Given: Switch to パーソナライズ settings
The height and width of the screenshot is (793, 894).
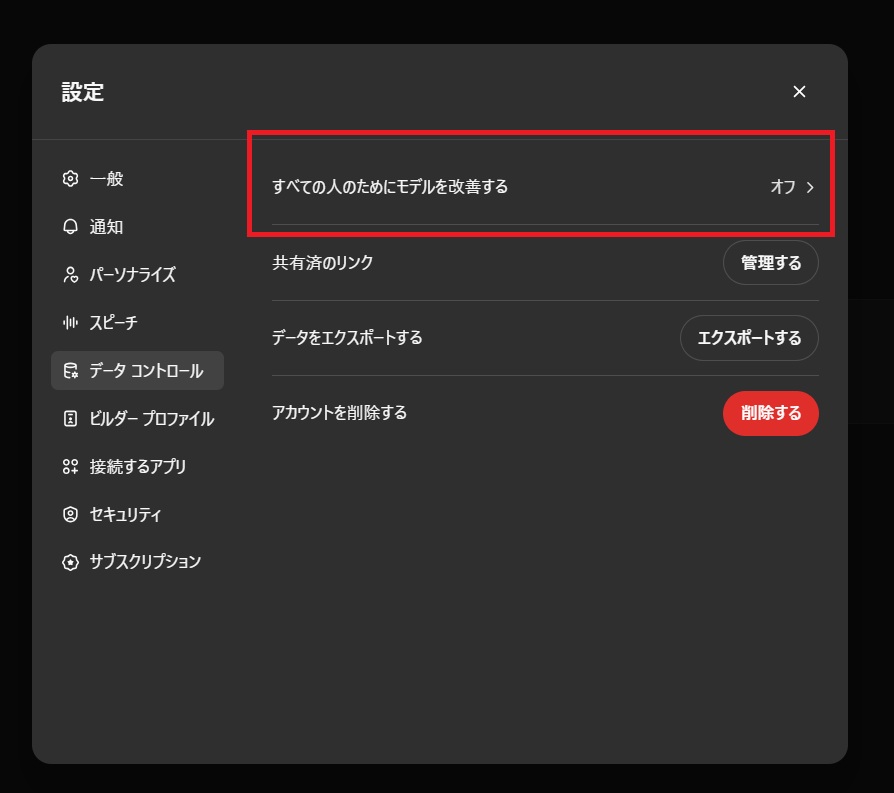Looking at the screenshot, I should [x=137, y=274].
